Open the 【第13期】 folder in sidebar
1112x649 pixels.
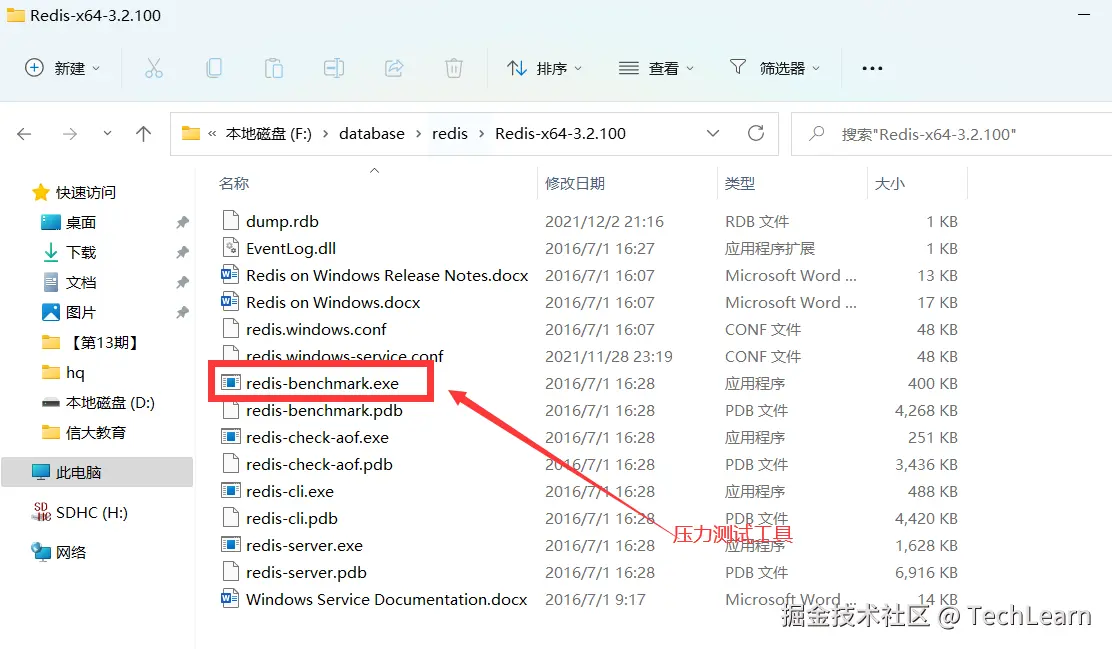tap(89, 343)
